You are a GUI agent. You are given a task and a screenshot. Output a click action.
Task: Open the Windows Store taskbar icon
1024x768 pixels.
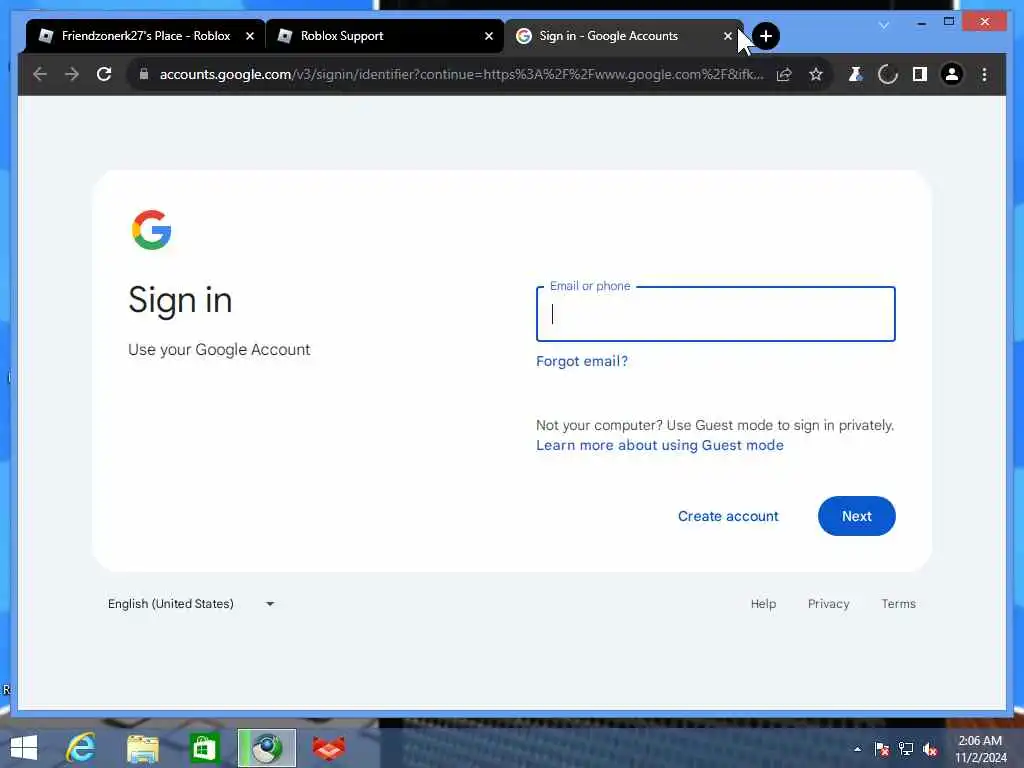(204, 748)
